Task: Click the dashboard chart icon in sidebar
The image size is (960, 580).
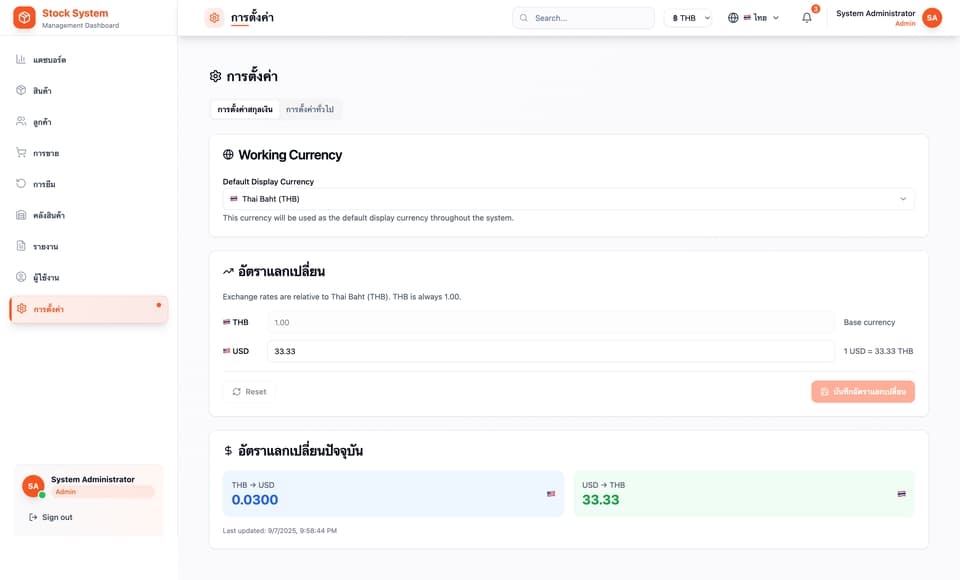Action: click(21, 59)
